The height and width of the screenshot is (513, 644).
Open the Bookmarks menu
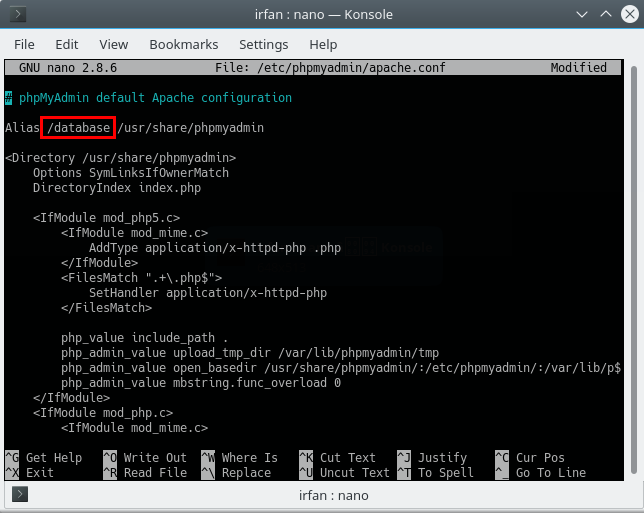click(184, 44)
